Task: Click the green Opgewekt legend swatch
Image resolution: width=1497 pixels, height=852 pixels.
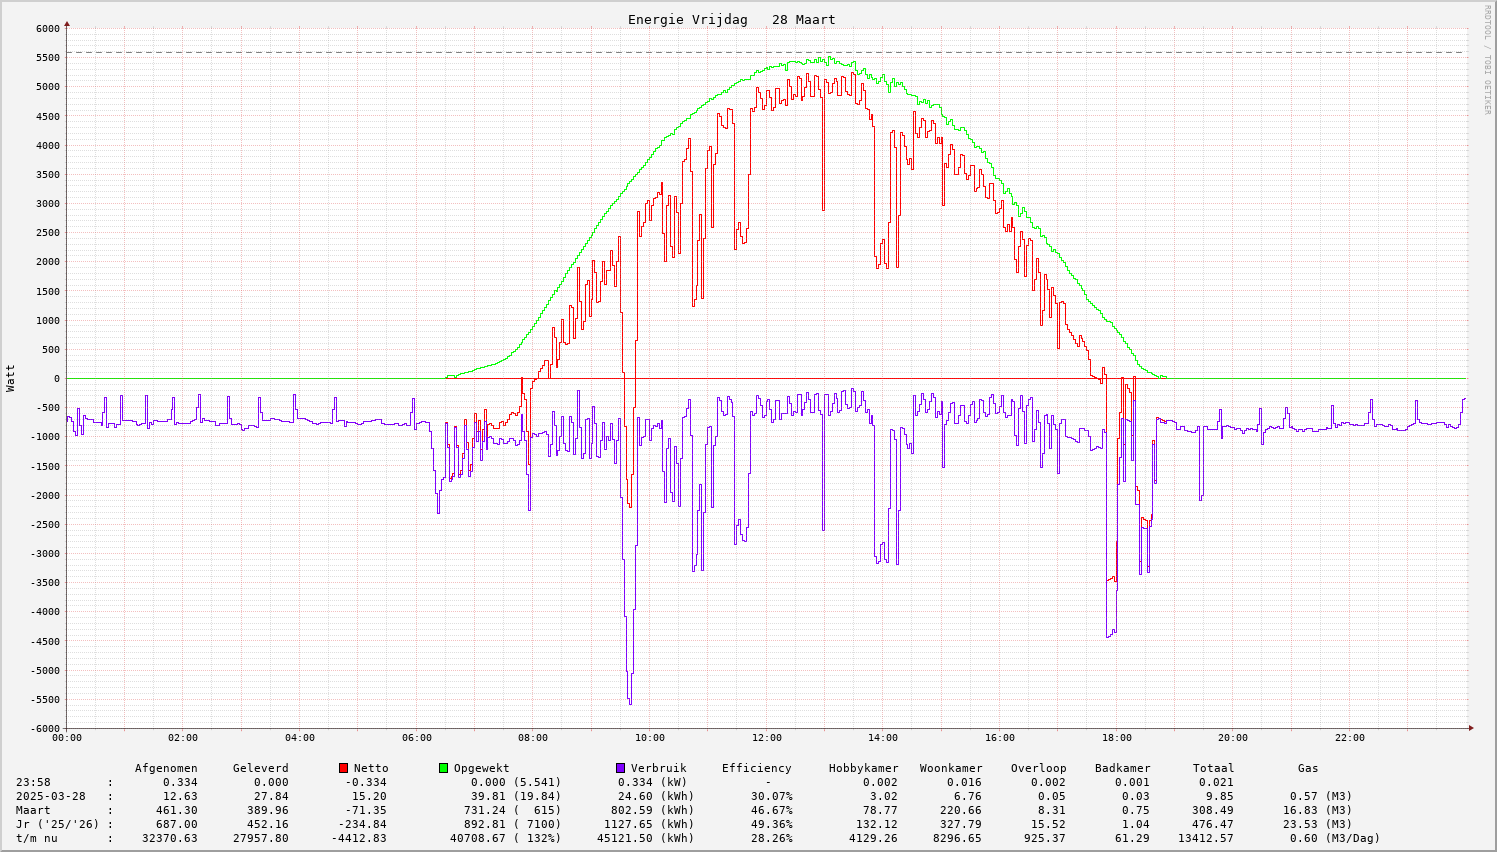Action: pos(443,768)
